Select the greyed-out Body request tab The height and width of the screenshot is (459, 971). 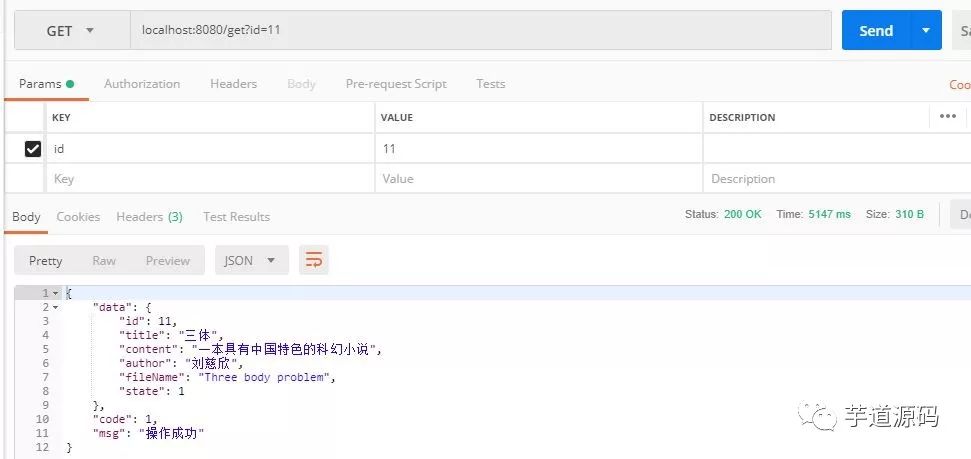point(302,84)
